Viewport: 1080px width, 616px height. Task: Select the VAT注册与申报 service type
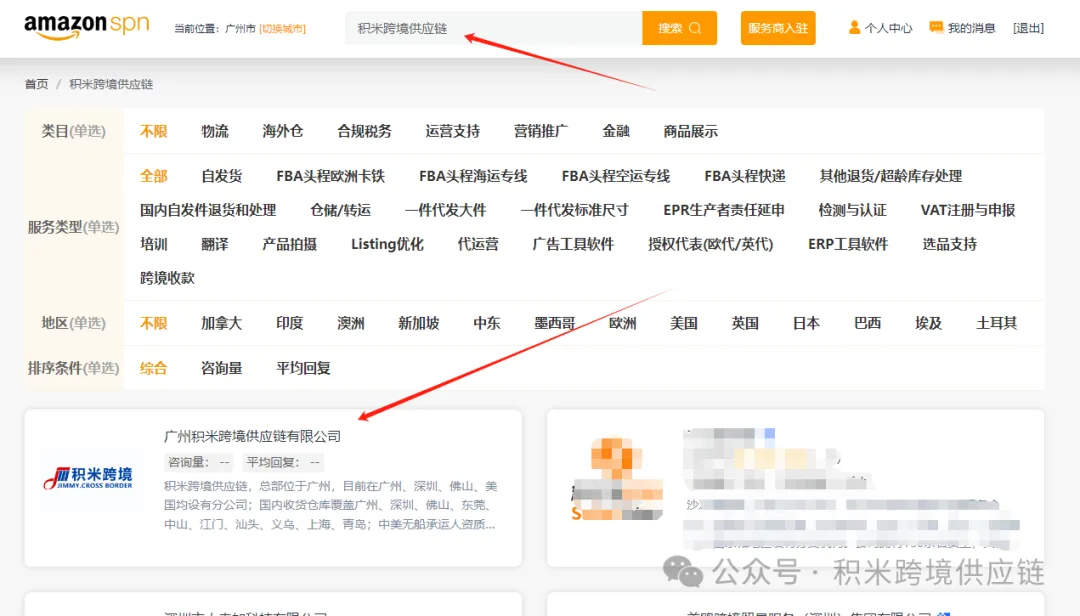pos(967,210)
